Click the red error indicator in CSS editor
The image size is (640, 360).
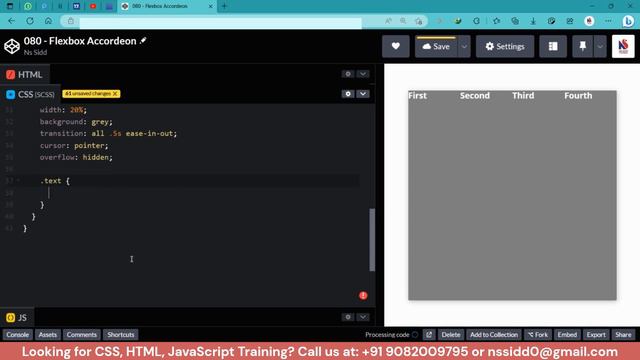coord(363,295)
